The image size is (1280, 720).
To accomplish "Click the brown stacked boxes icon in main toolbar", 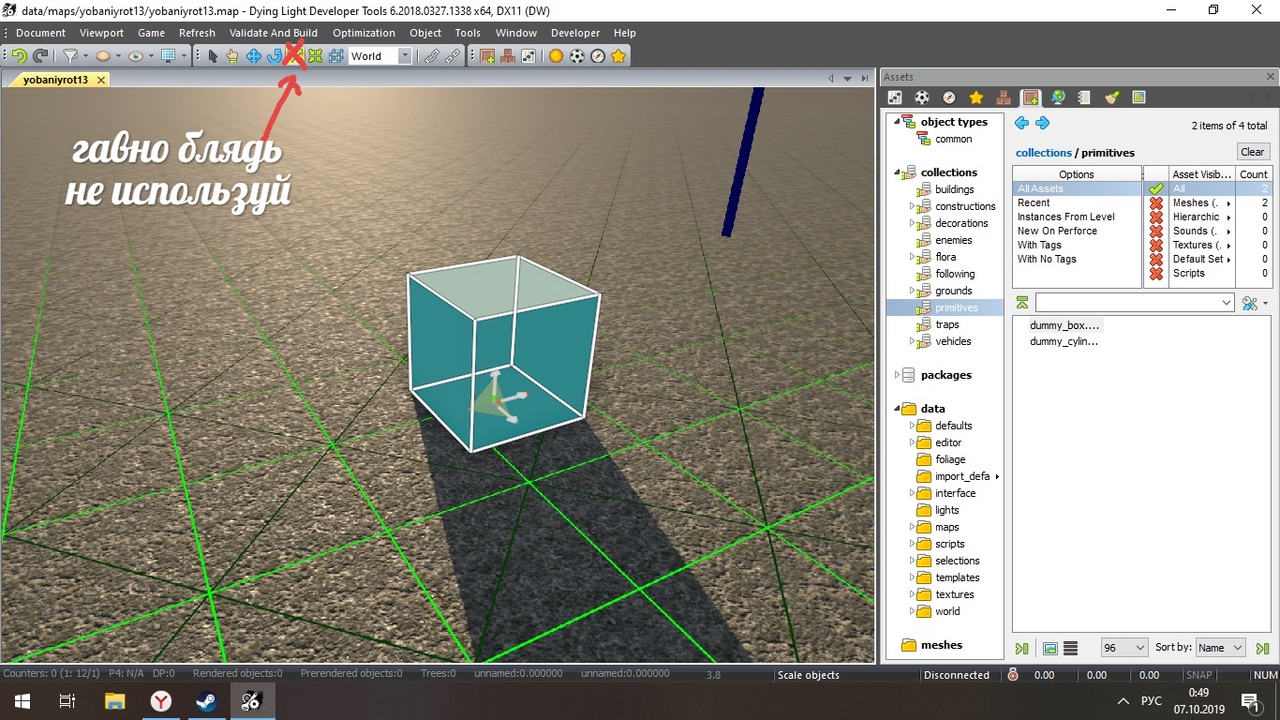I will pos(508,57).
